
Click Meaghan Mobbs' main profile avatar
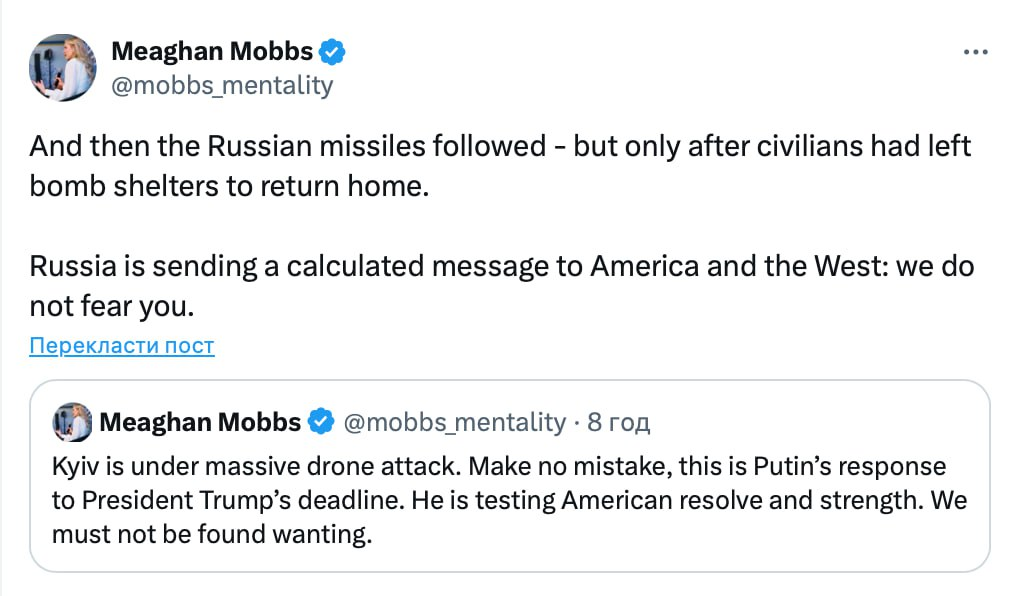click(63, 67)
